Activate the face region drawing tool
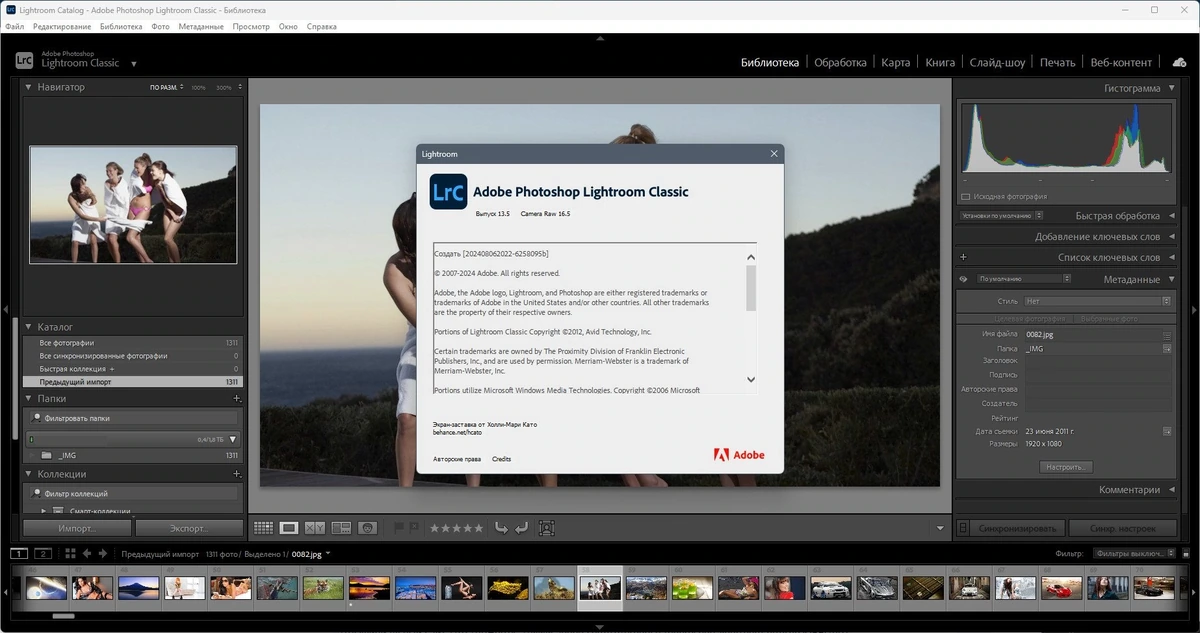Screen dimensions: 1200x633 (547, 527)
